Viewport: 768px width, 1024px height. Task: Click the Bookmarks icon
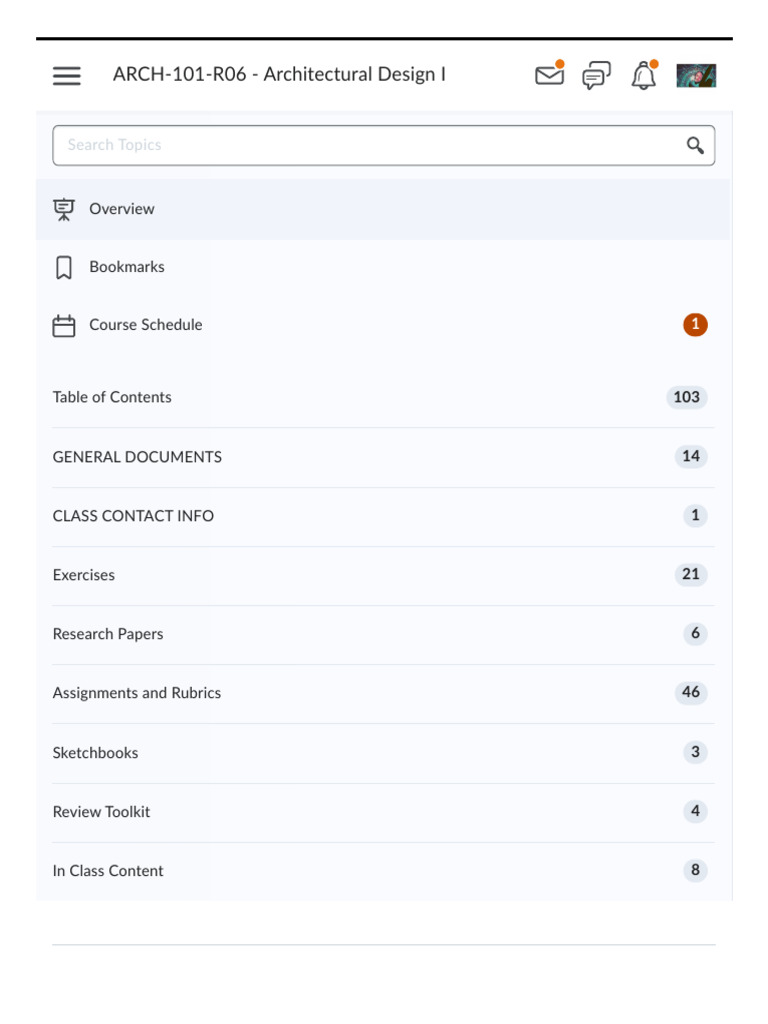64,267
